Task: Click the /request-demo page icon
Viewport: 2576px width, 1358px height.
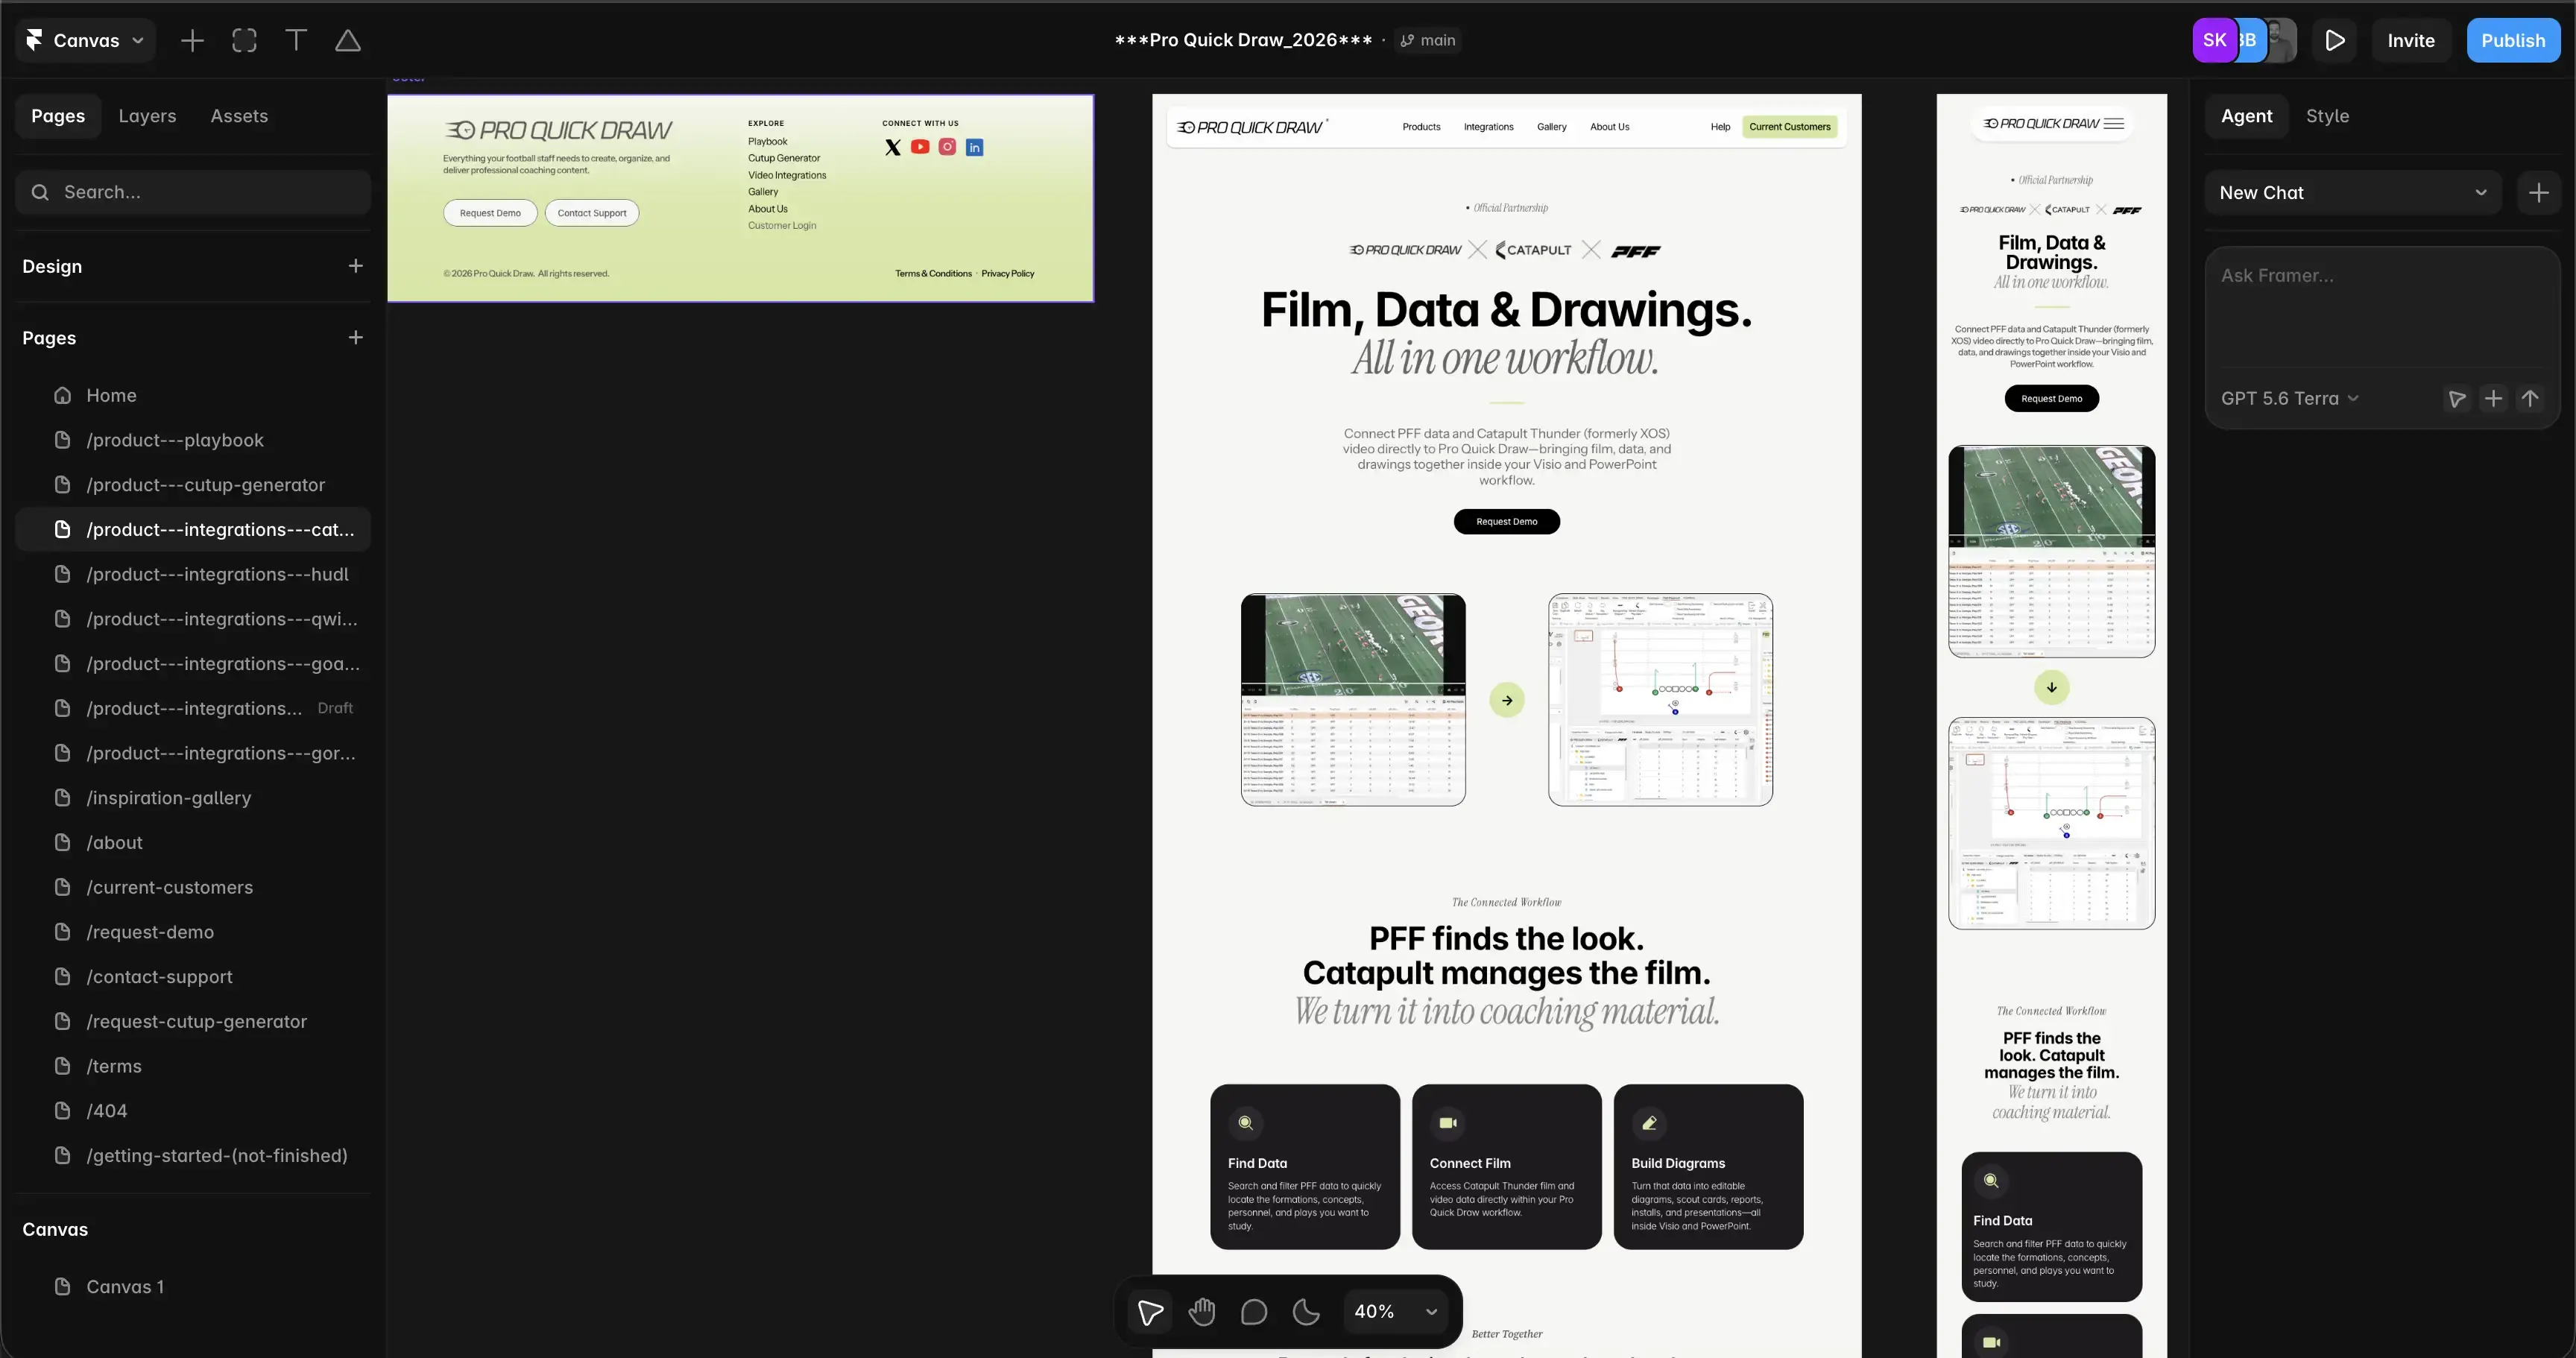Action: [x=62, y=932]
